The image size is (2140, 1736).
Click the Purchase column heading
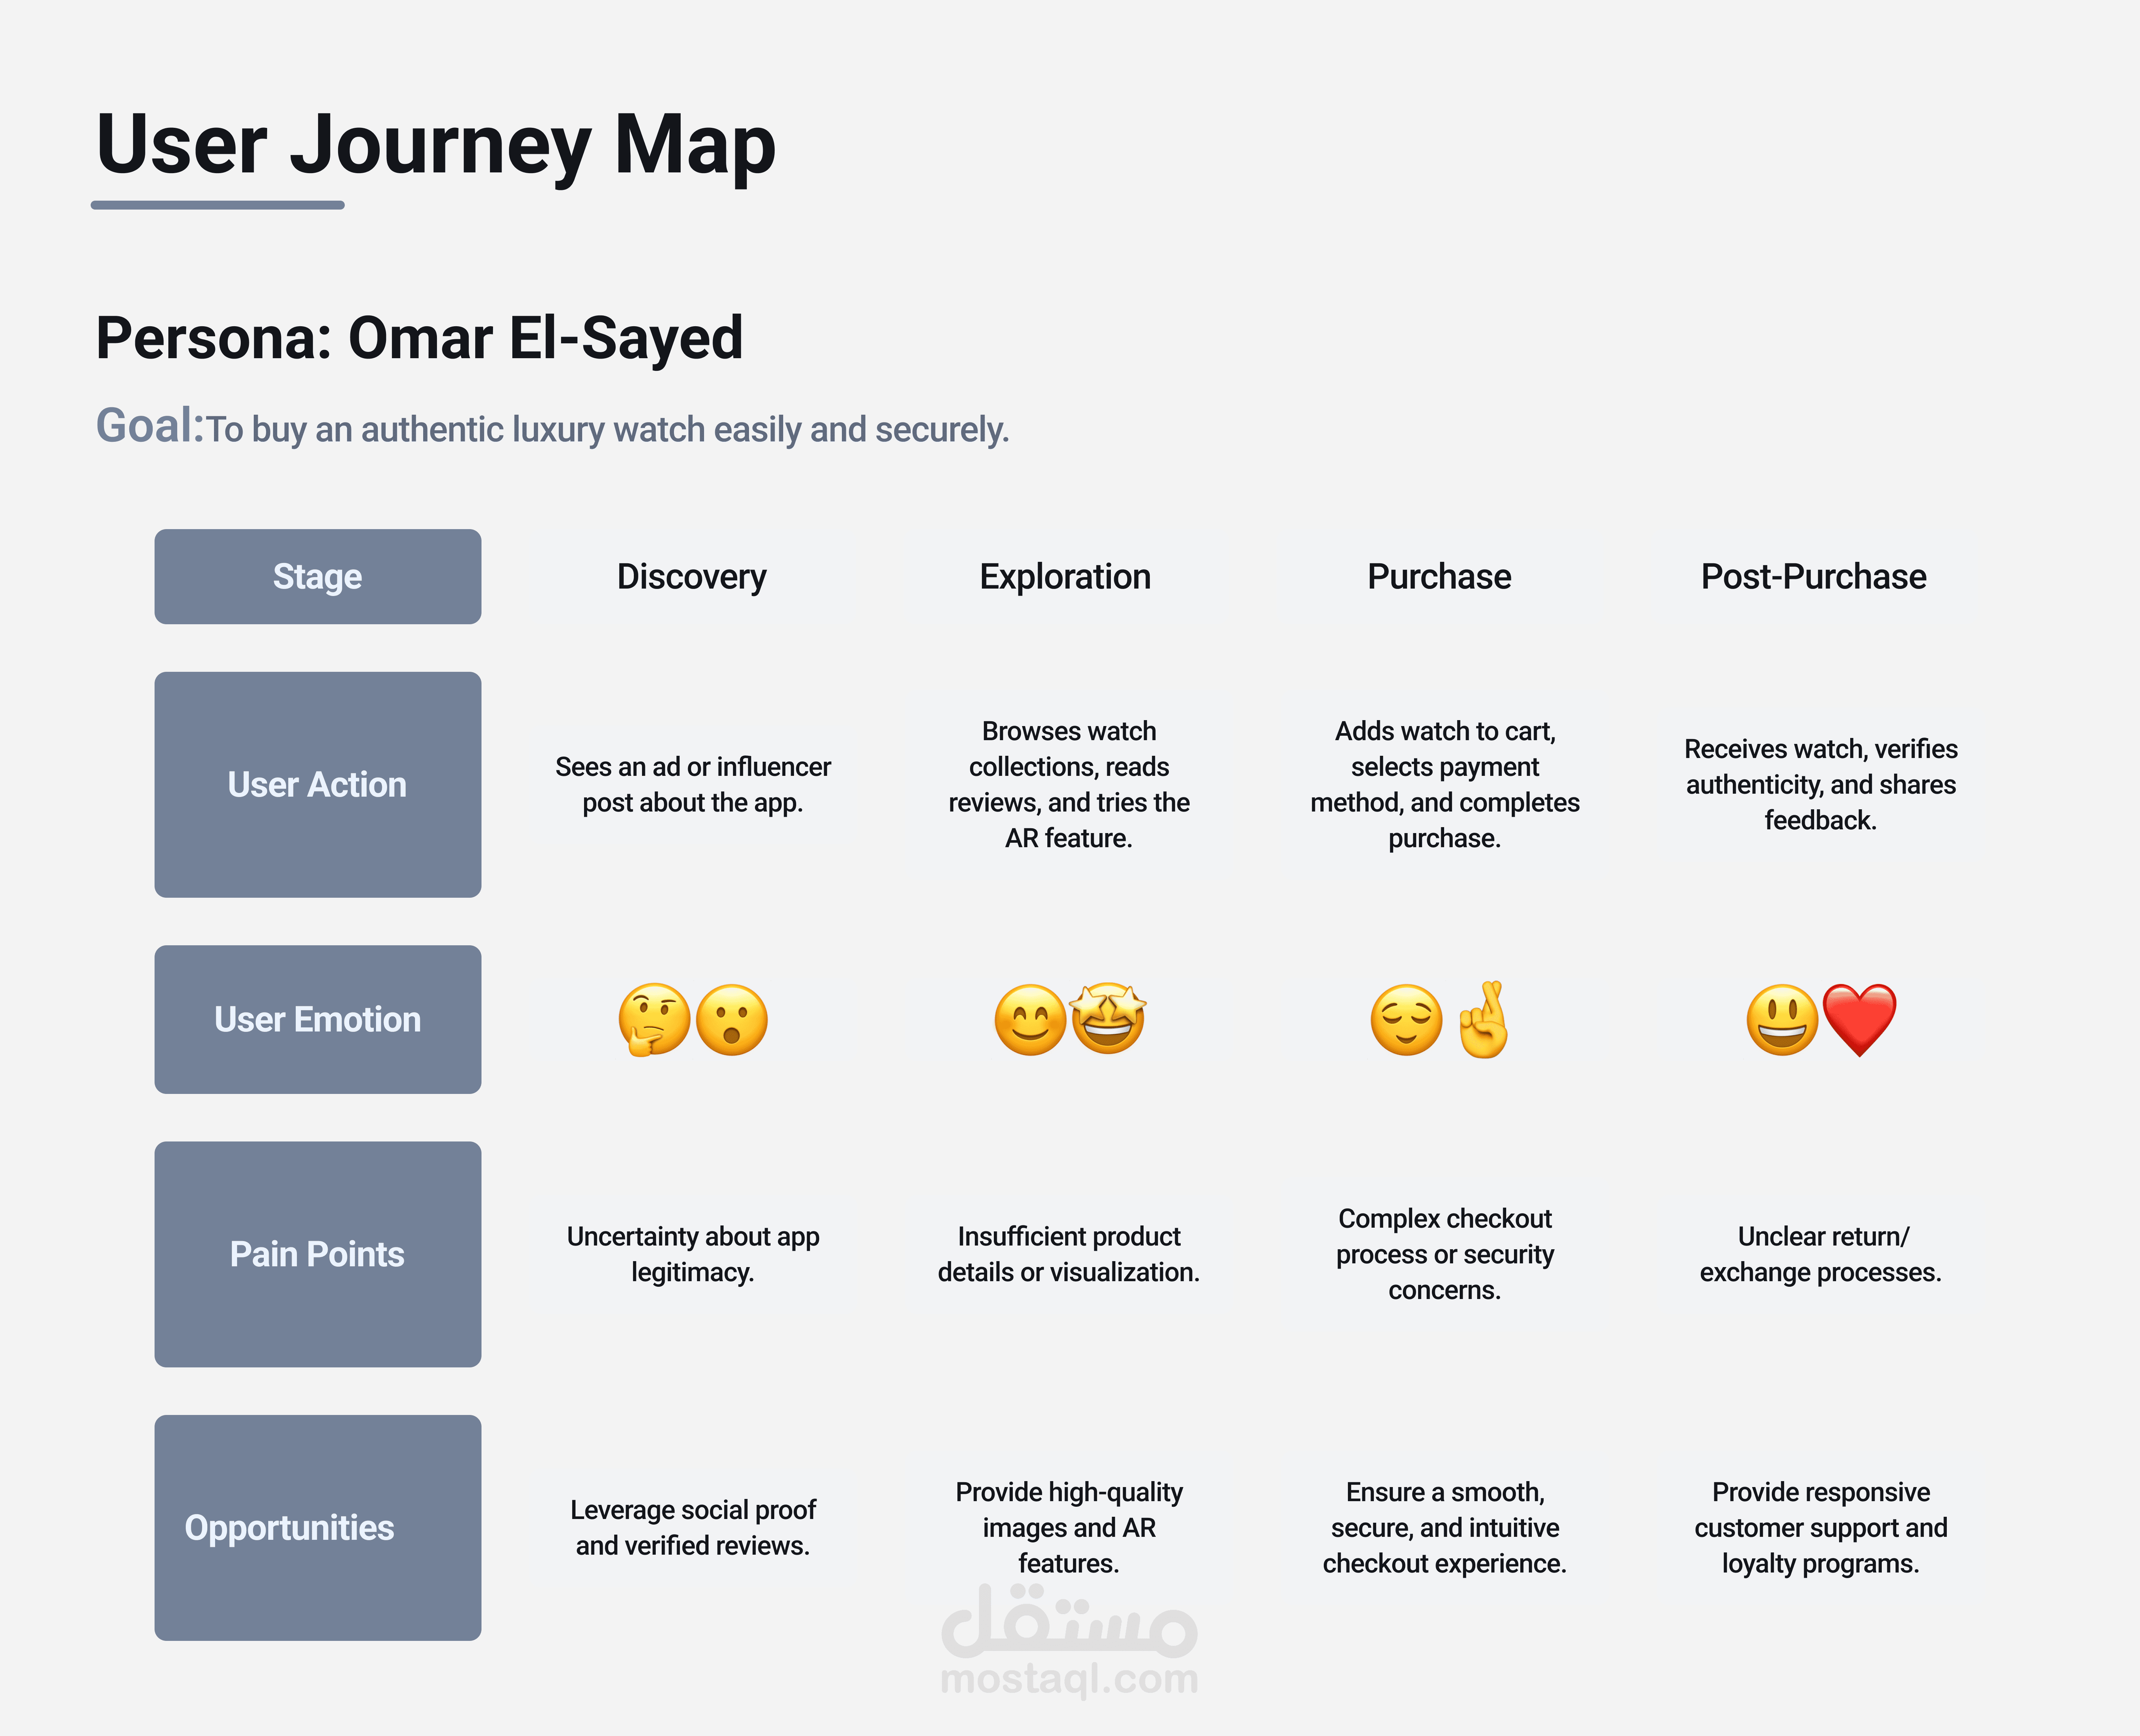pyautogui.click(x=1440, y=577)
